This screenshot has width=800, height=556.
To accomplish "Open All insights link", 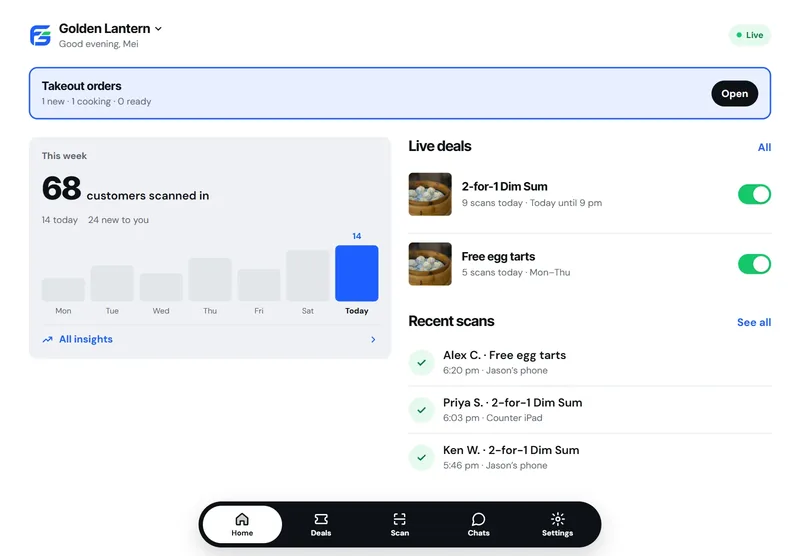I will [x=86, y=339].
